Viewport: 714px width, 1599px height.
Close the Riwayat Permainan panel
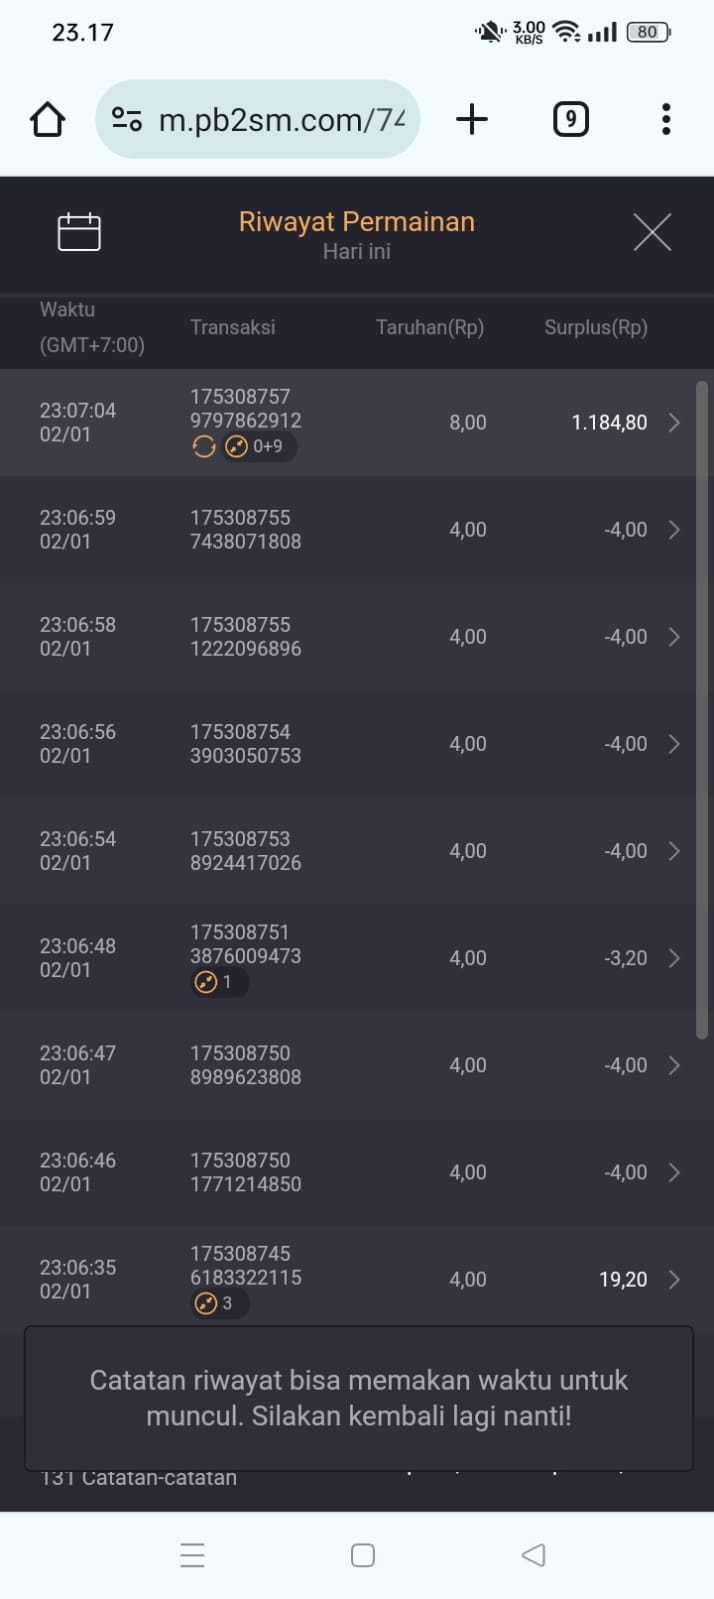click(x=652, y=233)
